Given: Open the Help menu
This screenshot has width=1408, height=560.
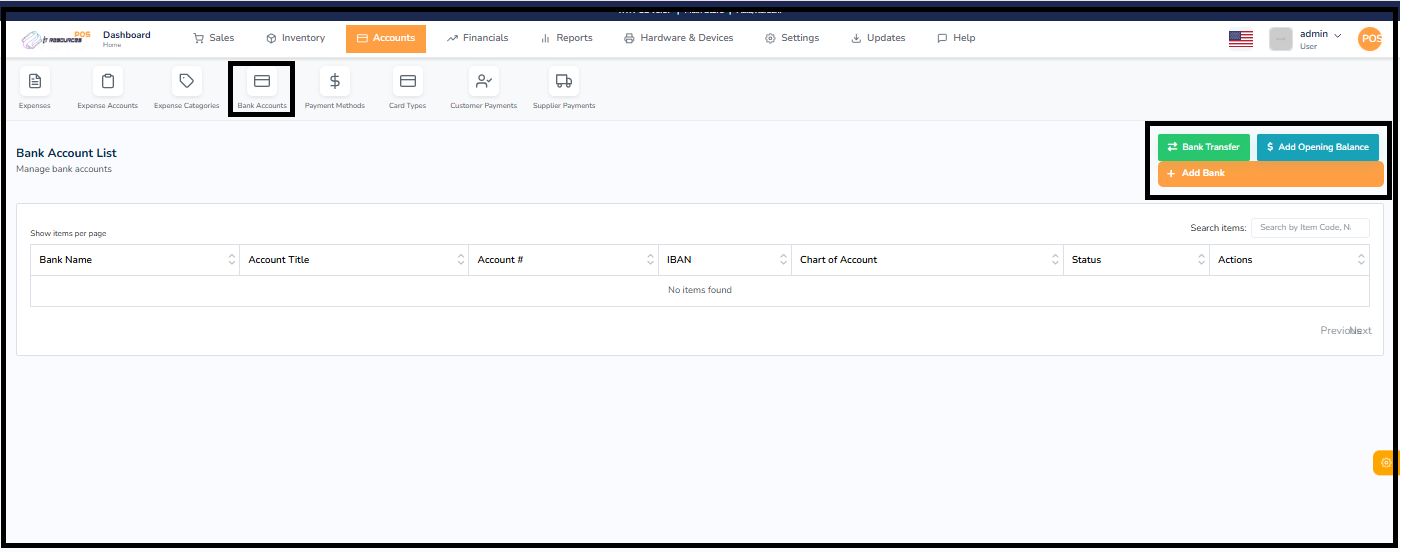Looking at the screenshot, I should click(956, 38).
